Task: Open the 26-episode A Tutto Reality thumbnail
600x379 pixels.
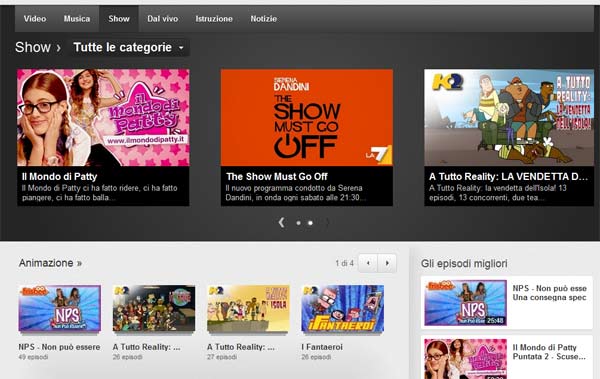Action: tap(154, 308)
